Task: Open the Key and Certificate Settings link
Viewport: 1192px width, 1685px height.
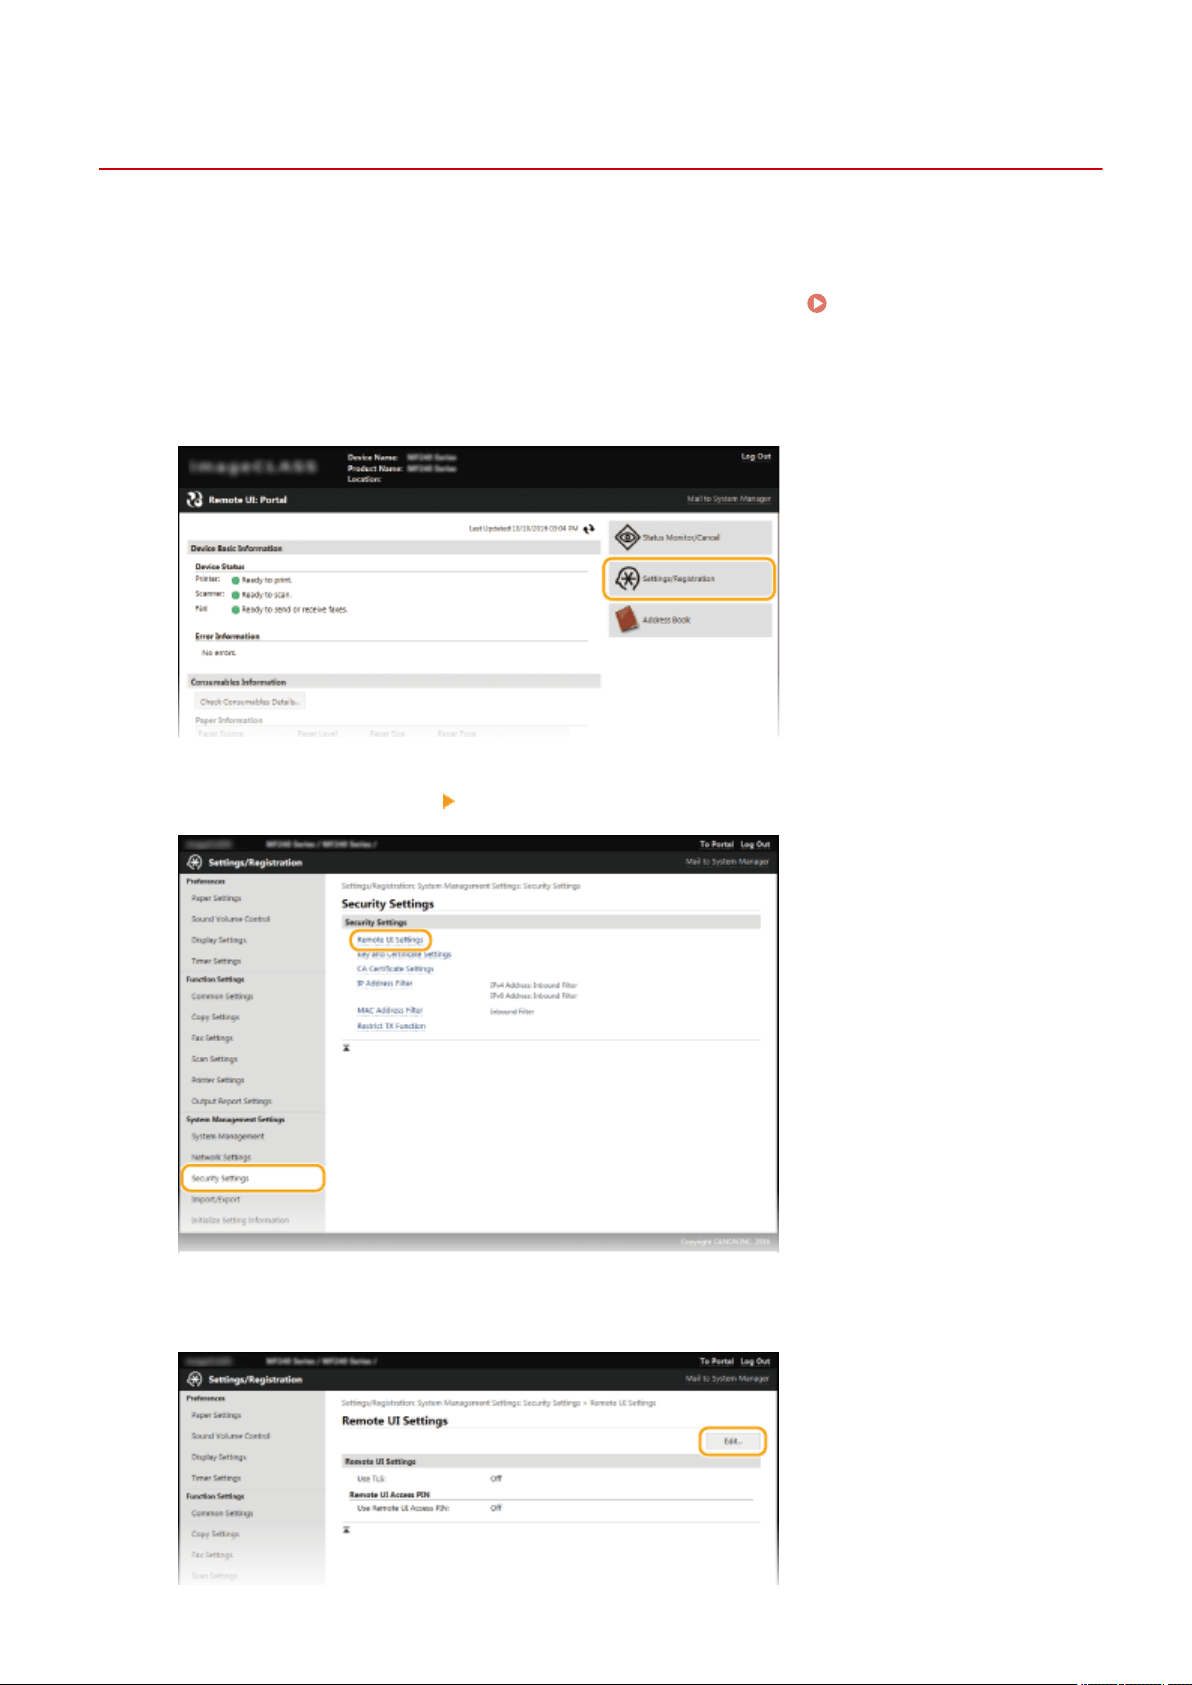Action: [x=404, y=954]
